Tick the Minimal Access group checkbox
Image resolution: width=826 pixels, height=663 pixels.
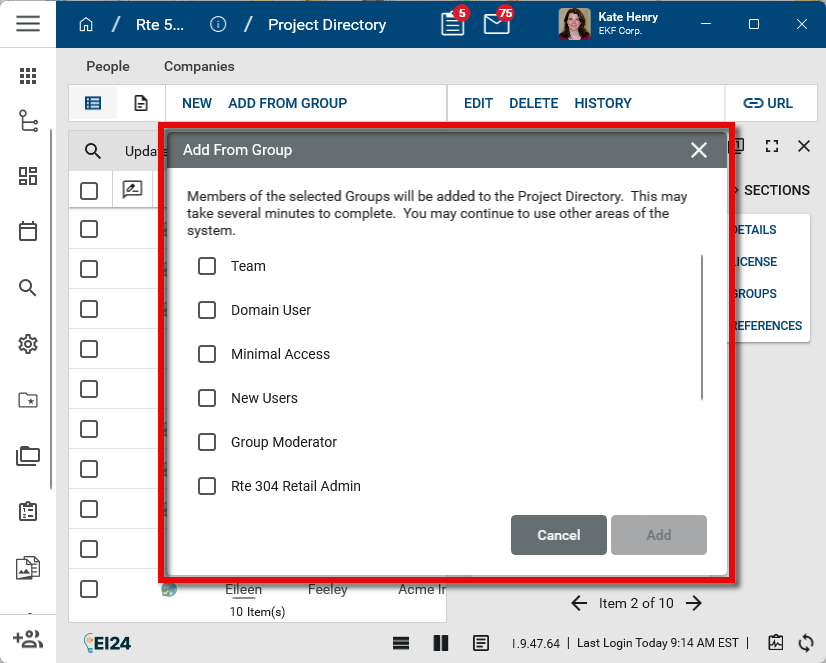[207, 354]
